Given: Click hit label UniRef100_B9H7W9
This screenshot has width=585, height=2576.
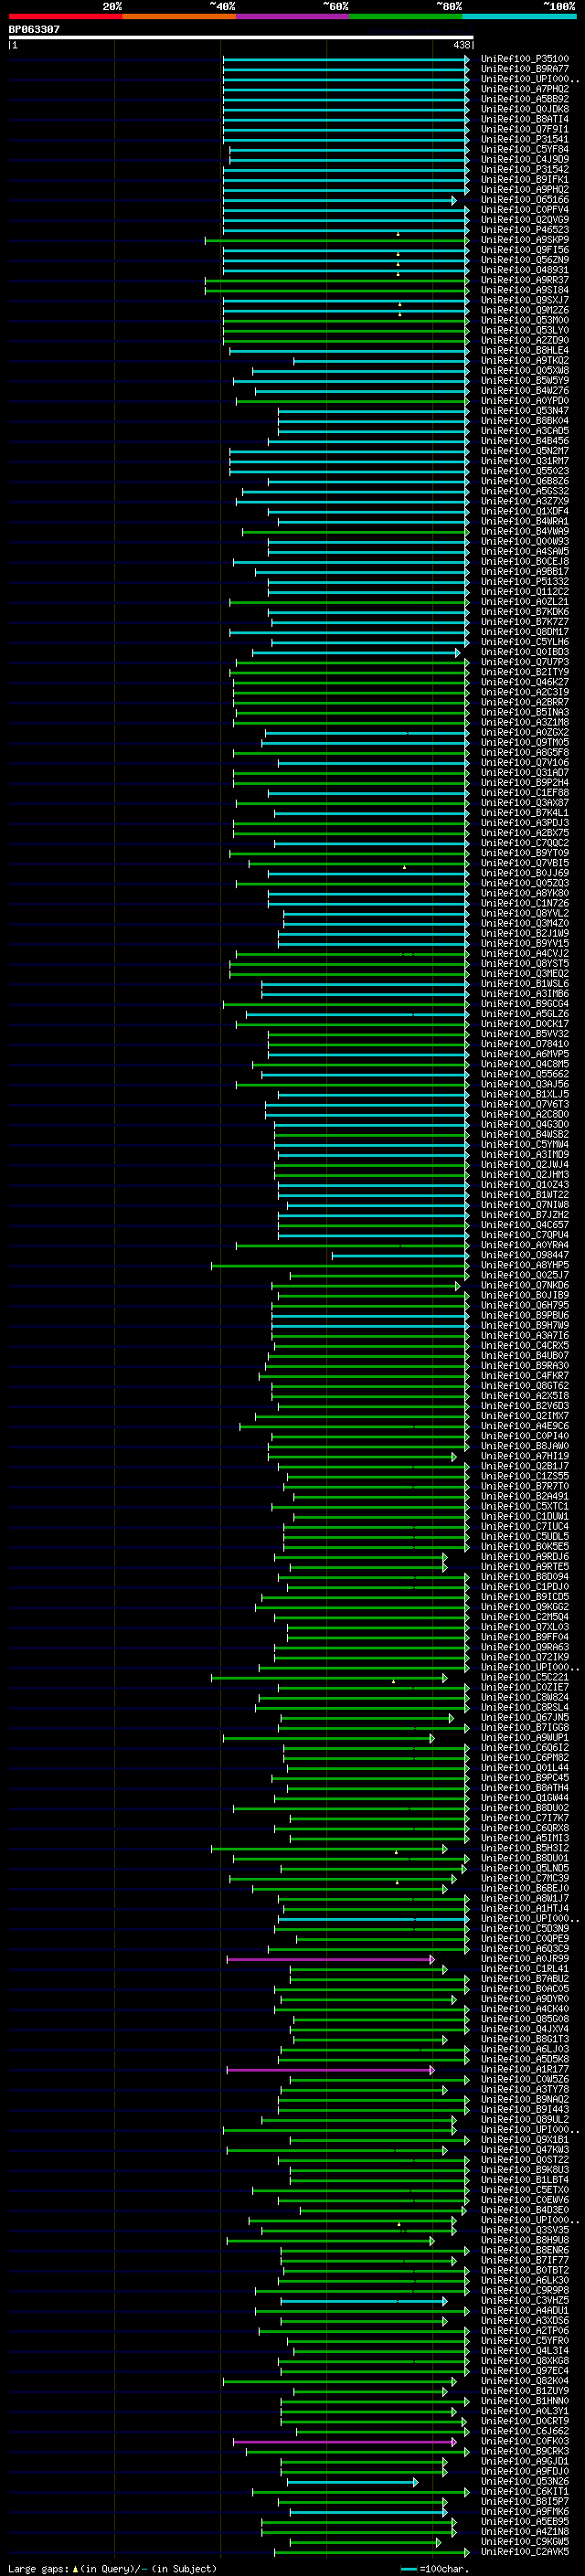Looking at the screenshot, I should coord(525,1326).
